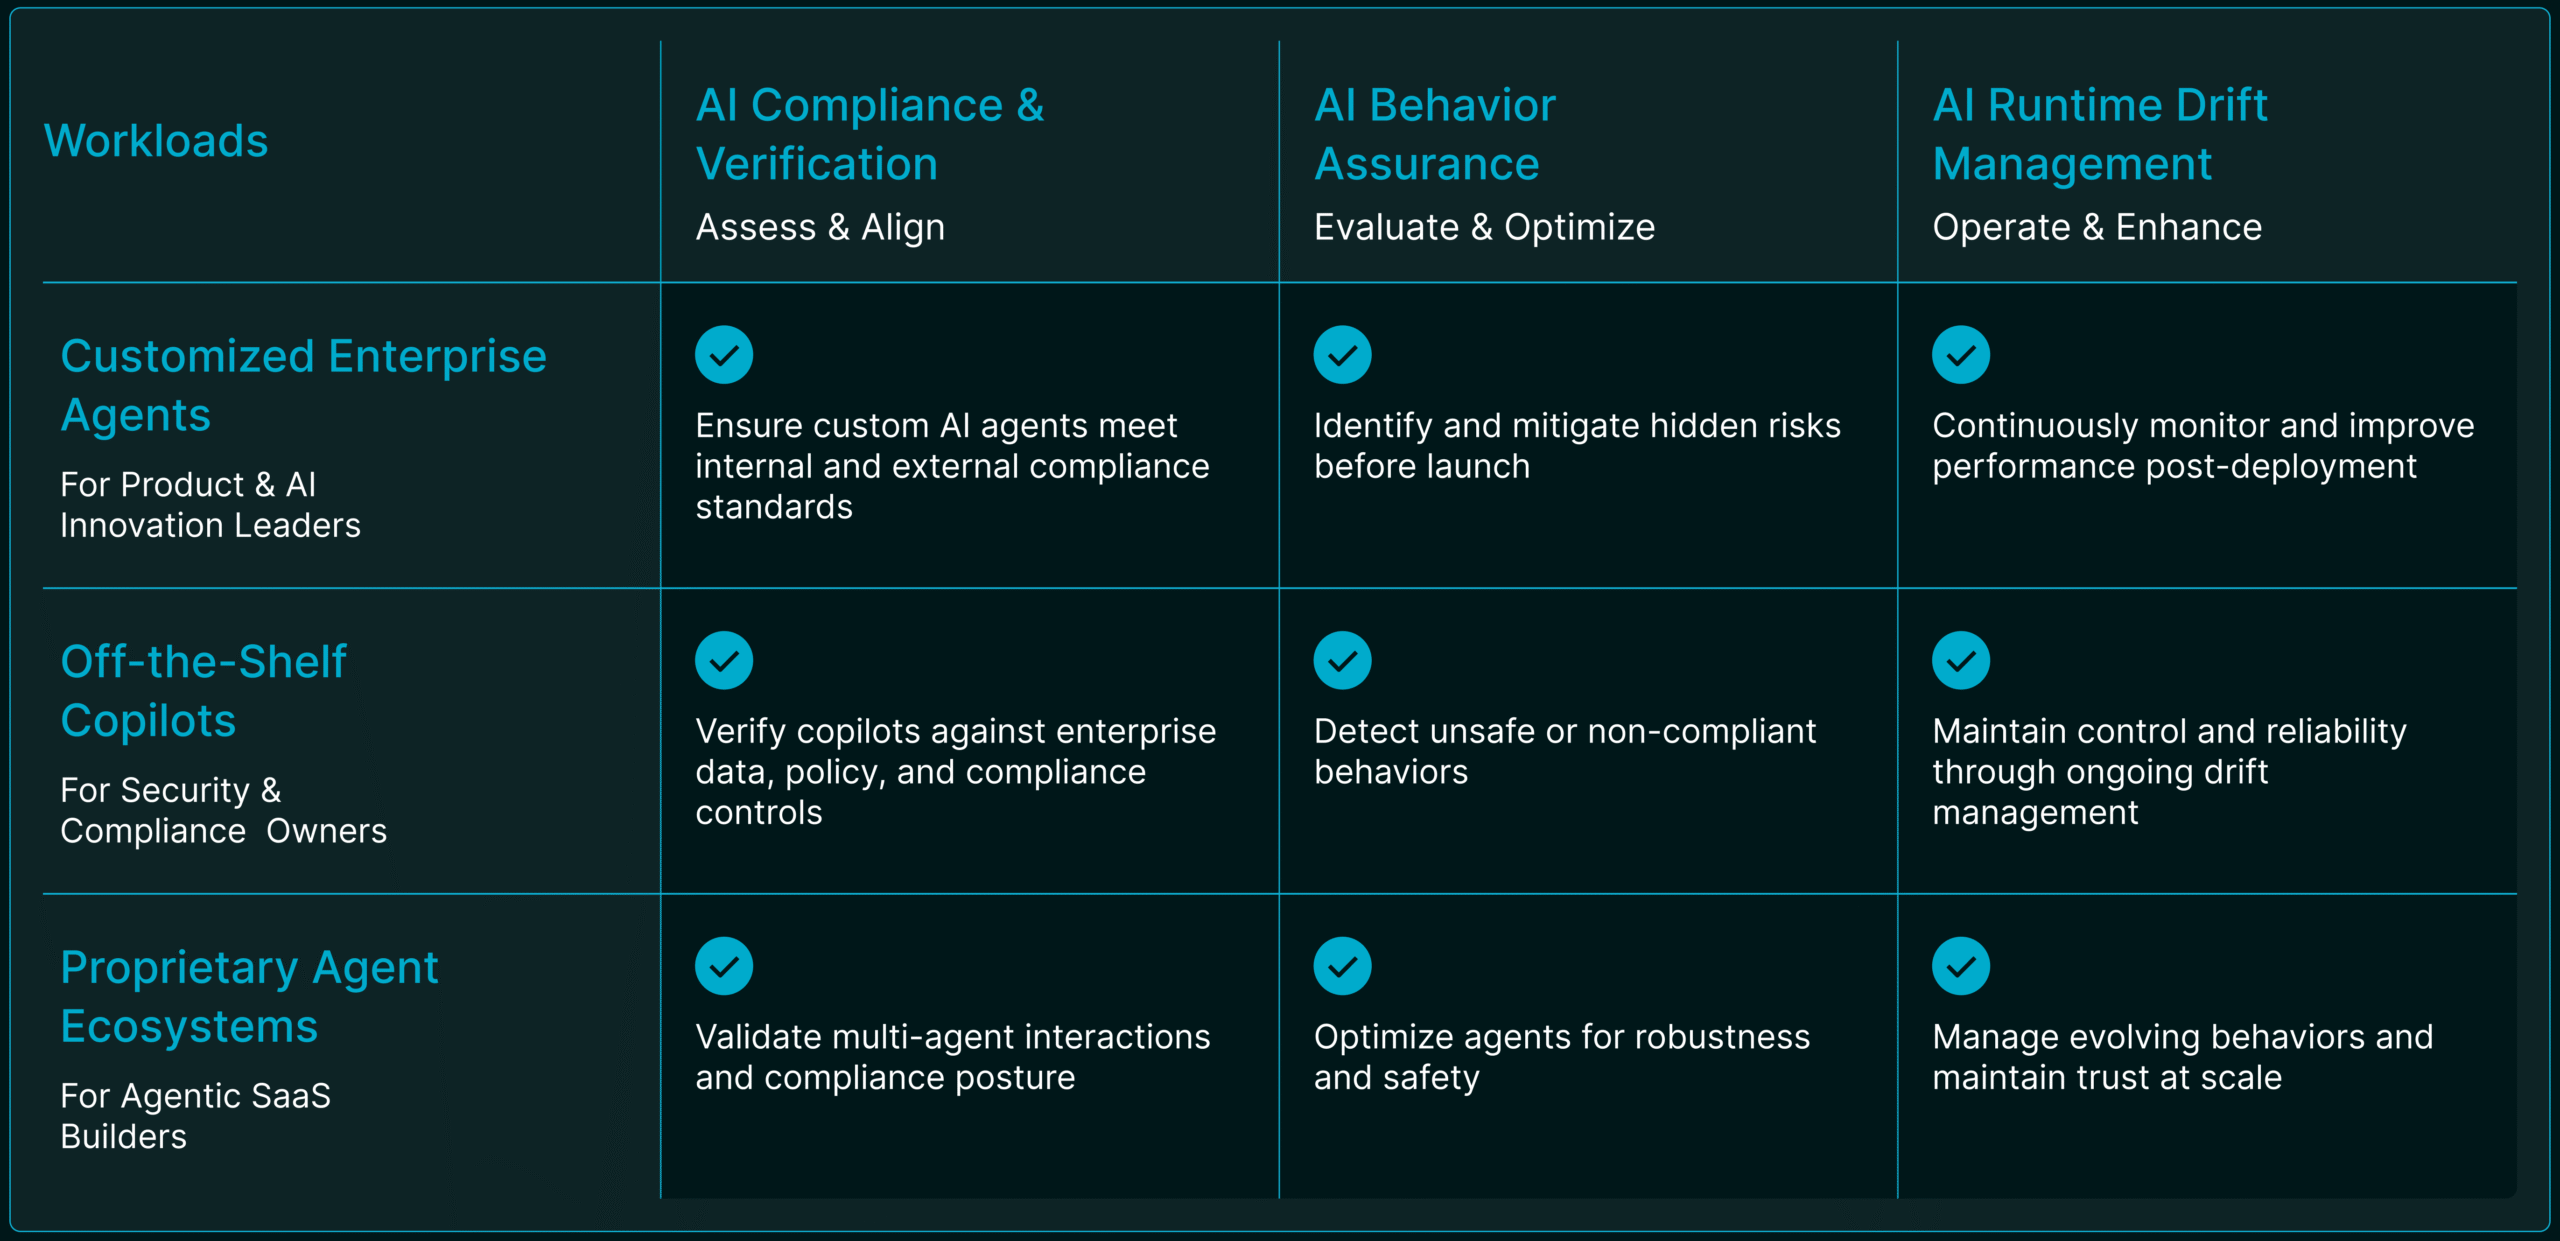This screenshot has height=1241, width=2560.
Task: Click checkmark above 'Optimize agents for robustness'
Action: click(x=1342, y=966)
